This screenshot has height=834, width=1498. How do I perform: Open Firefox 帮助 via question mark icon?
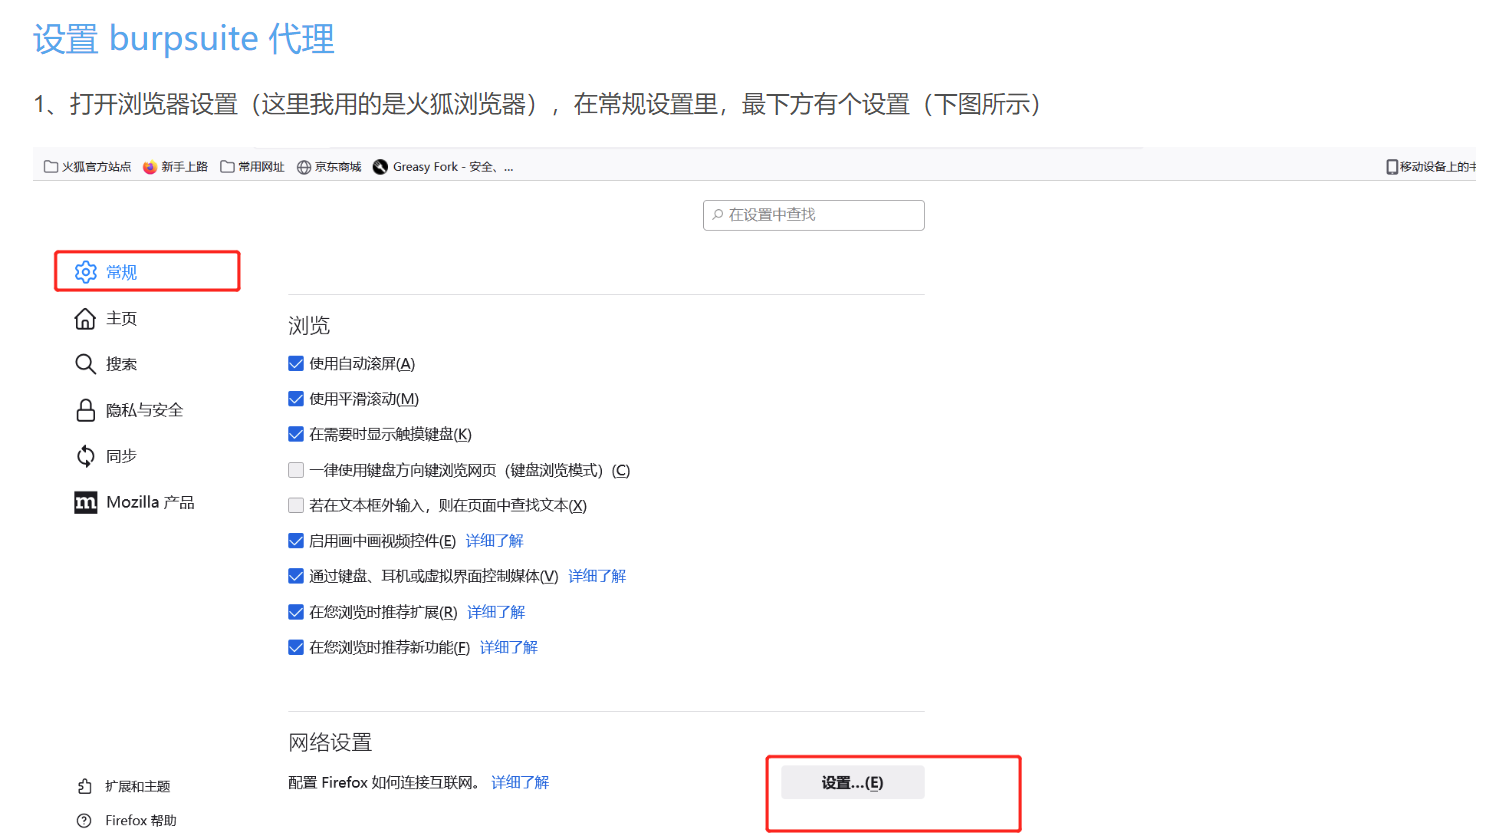coord(86,820)
